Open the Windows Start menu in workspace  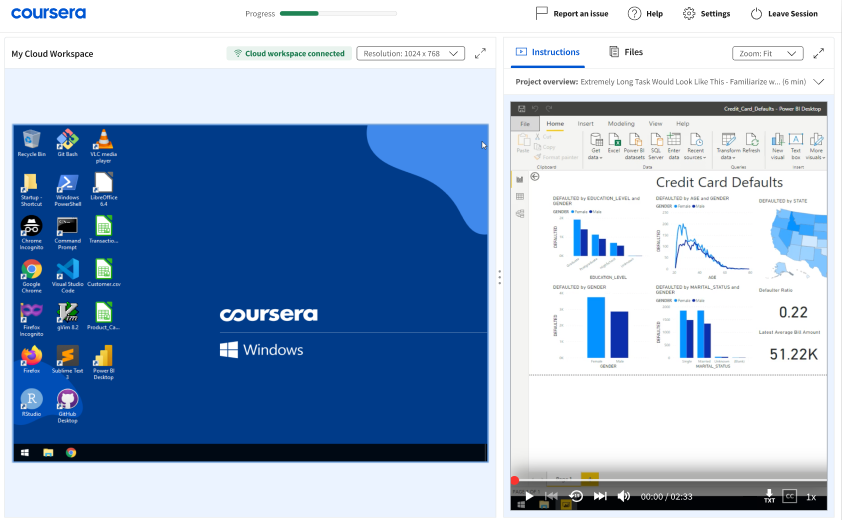click(x=25, y=453)
